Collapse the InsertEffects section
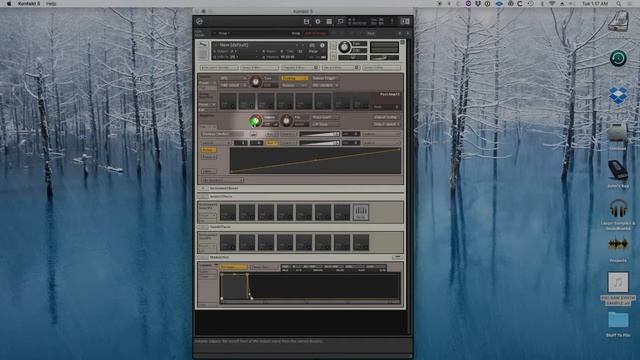The height and width of the screenshot is (360, 640). [202, 196]
